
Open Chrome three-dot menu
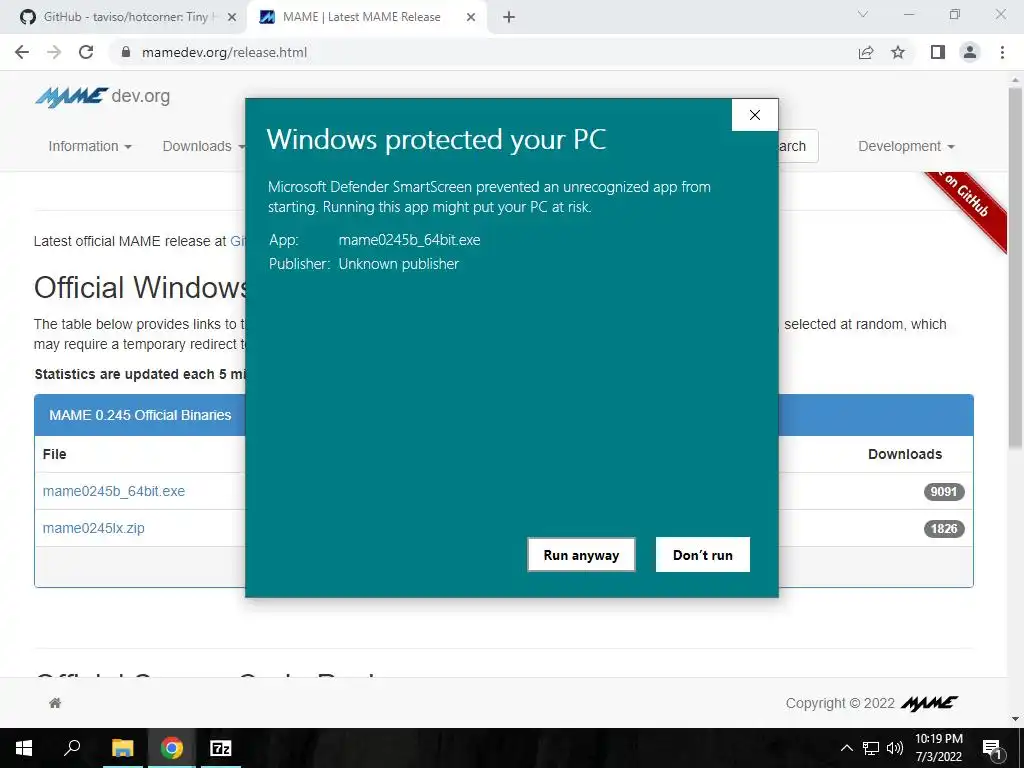pyautogui.click(x=1002, y=52)
